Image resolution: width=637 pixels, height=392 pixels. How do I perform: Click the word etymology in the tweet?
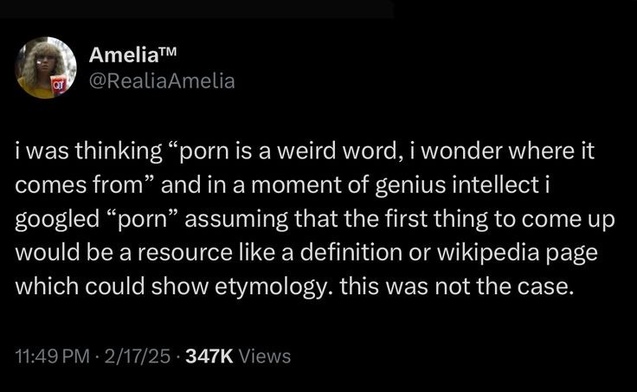coord(271,287)
